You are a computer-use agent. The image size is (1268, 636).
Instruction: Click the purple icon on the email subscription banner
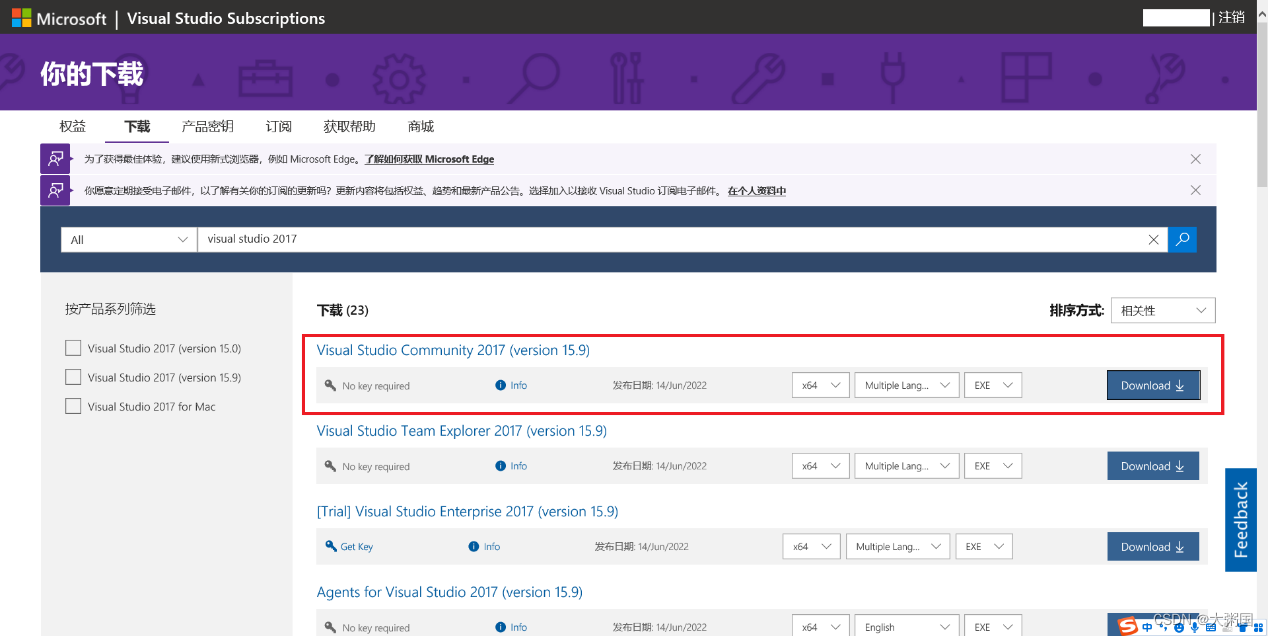[55, 190]
